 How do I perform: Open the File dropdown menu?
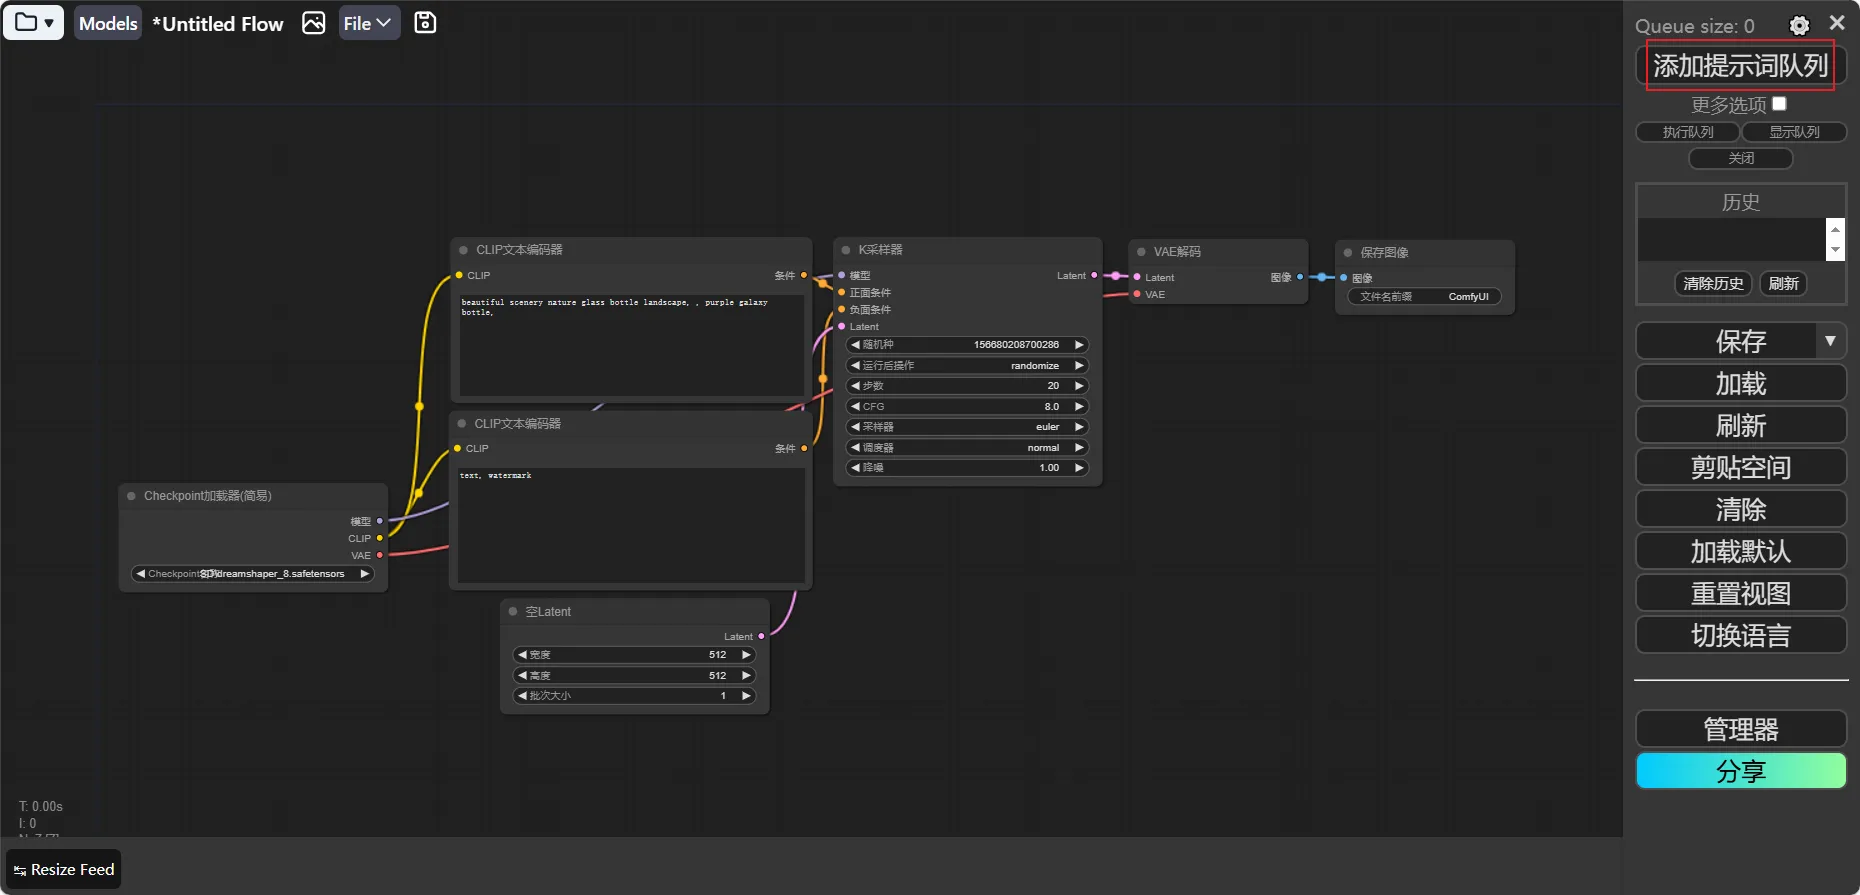click(x=369, y=23)
